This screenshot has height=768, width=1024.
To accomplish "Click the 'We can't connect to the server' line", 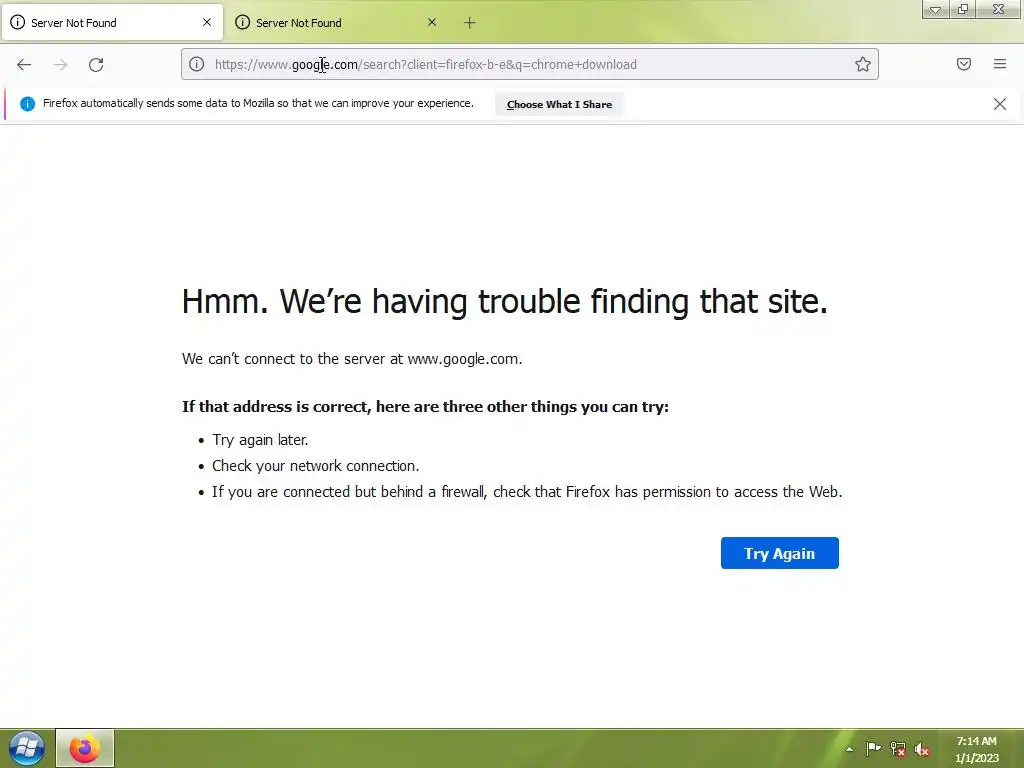I will [352, 359].
